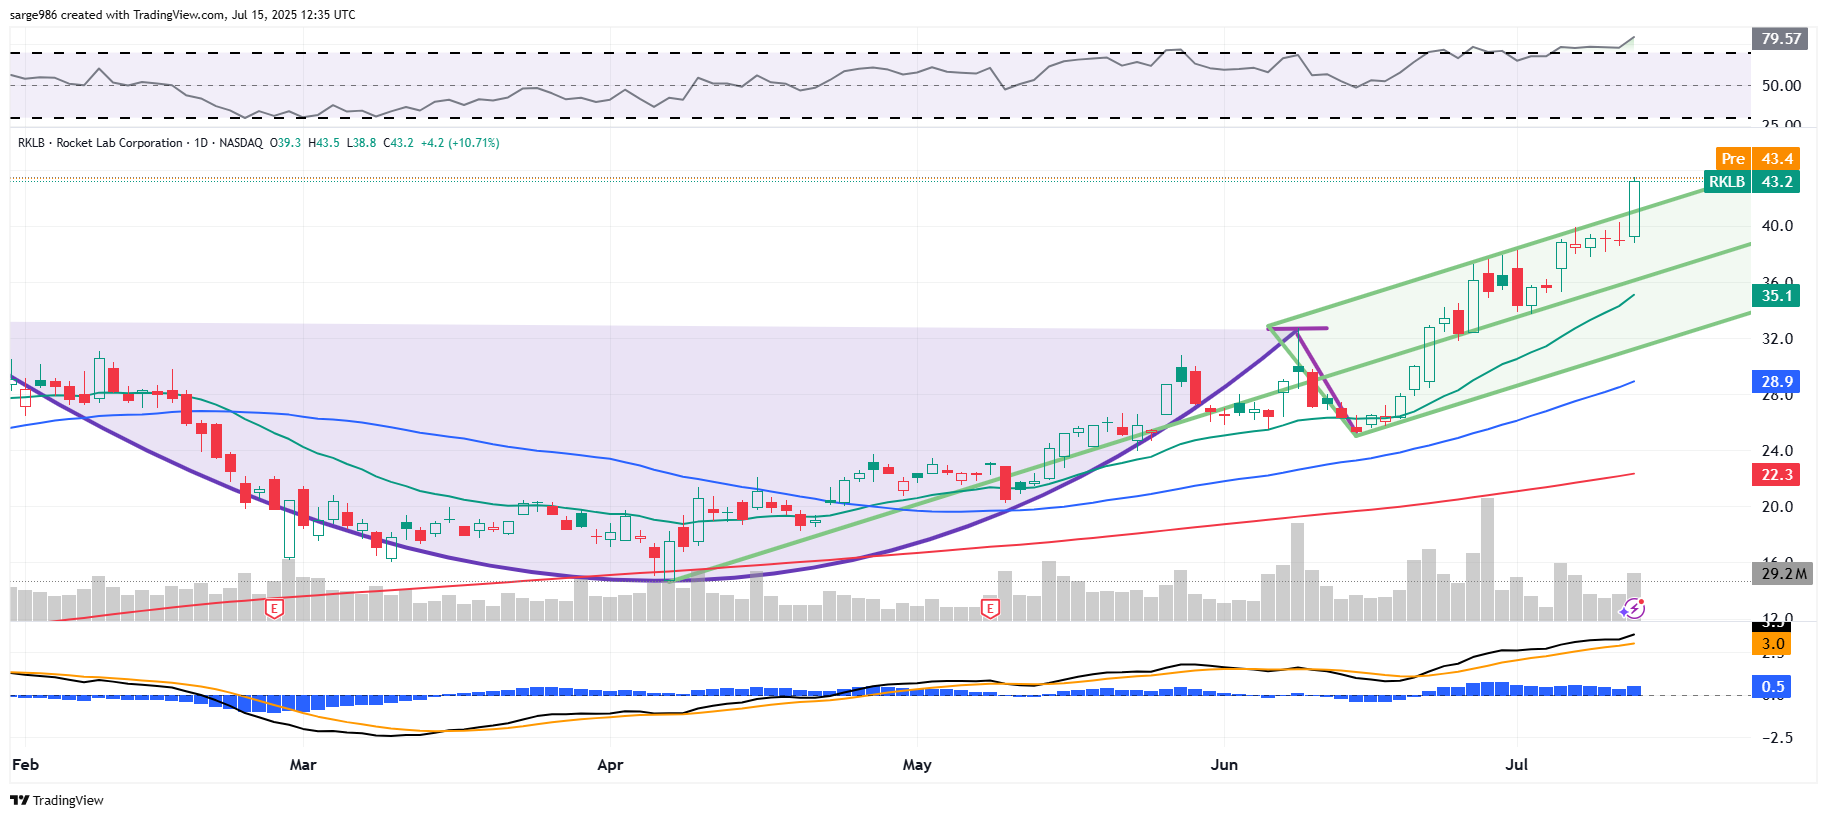Click the orange Pre market label
The height and width of the screenshot is (818, 1827).
1732,159
